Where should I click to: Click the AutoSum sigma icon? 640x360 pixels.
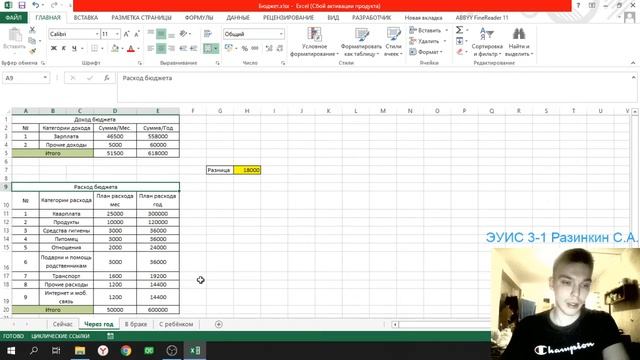click(460, 30)
